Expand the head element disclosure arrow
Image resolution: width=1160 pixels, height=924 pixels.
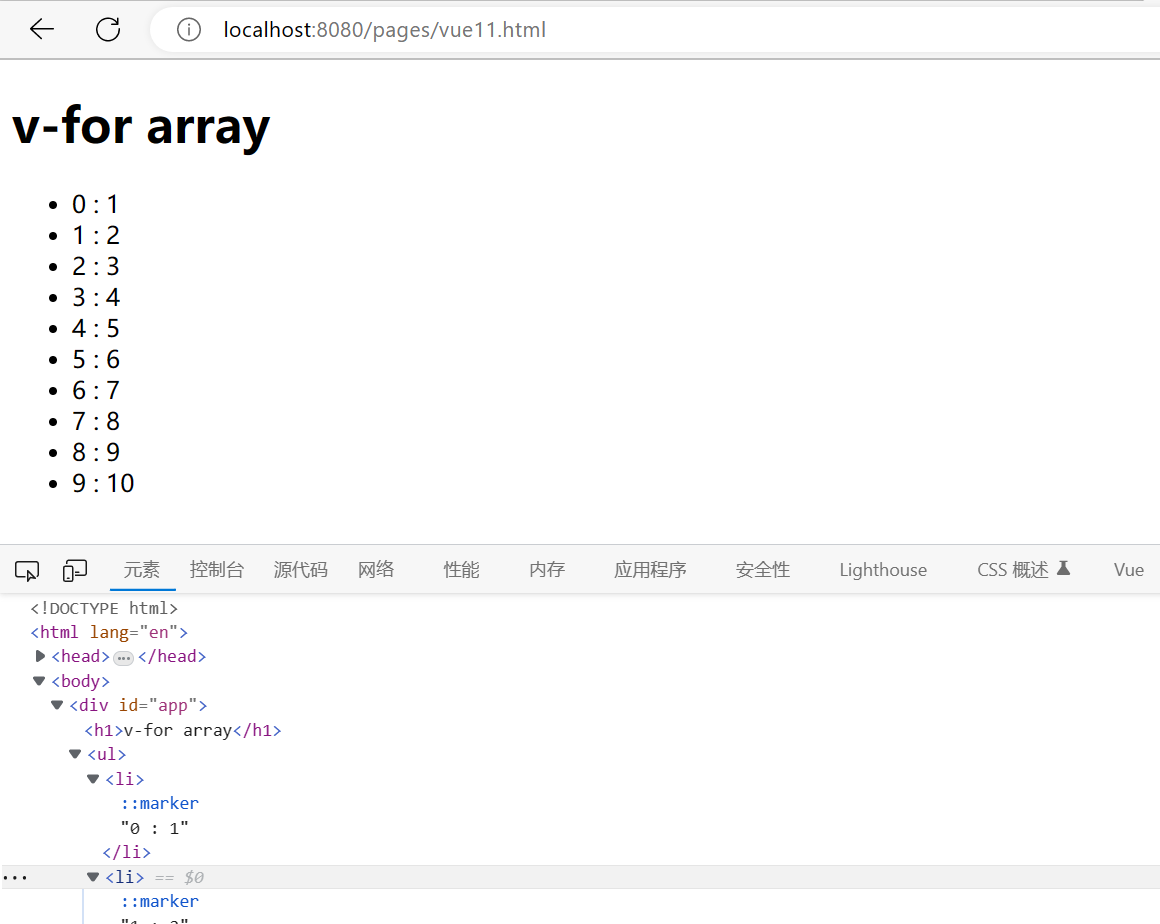click(40, 656)
